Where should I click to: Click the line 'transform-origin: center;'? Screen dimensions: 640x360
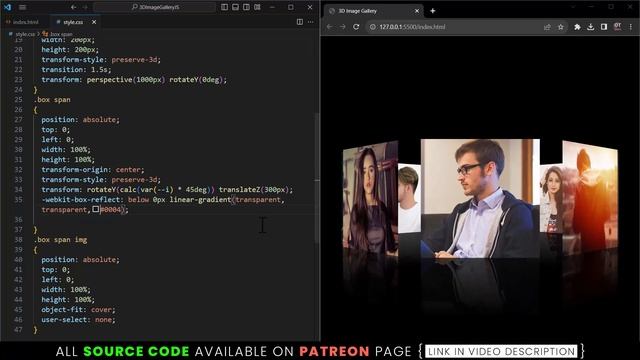click(93, 169)
